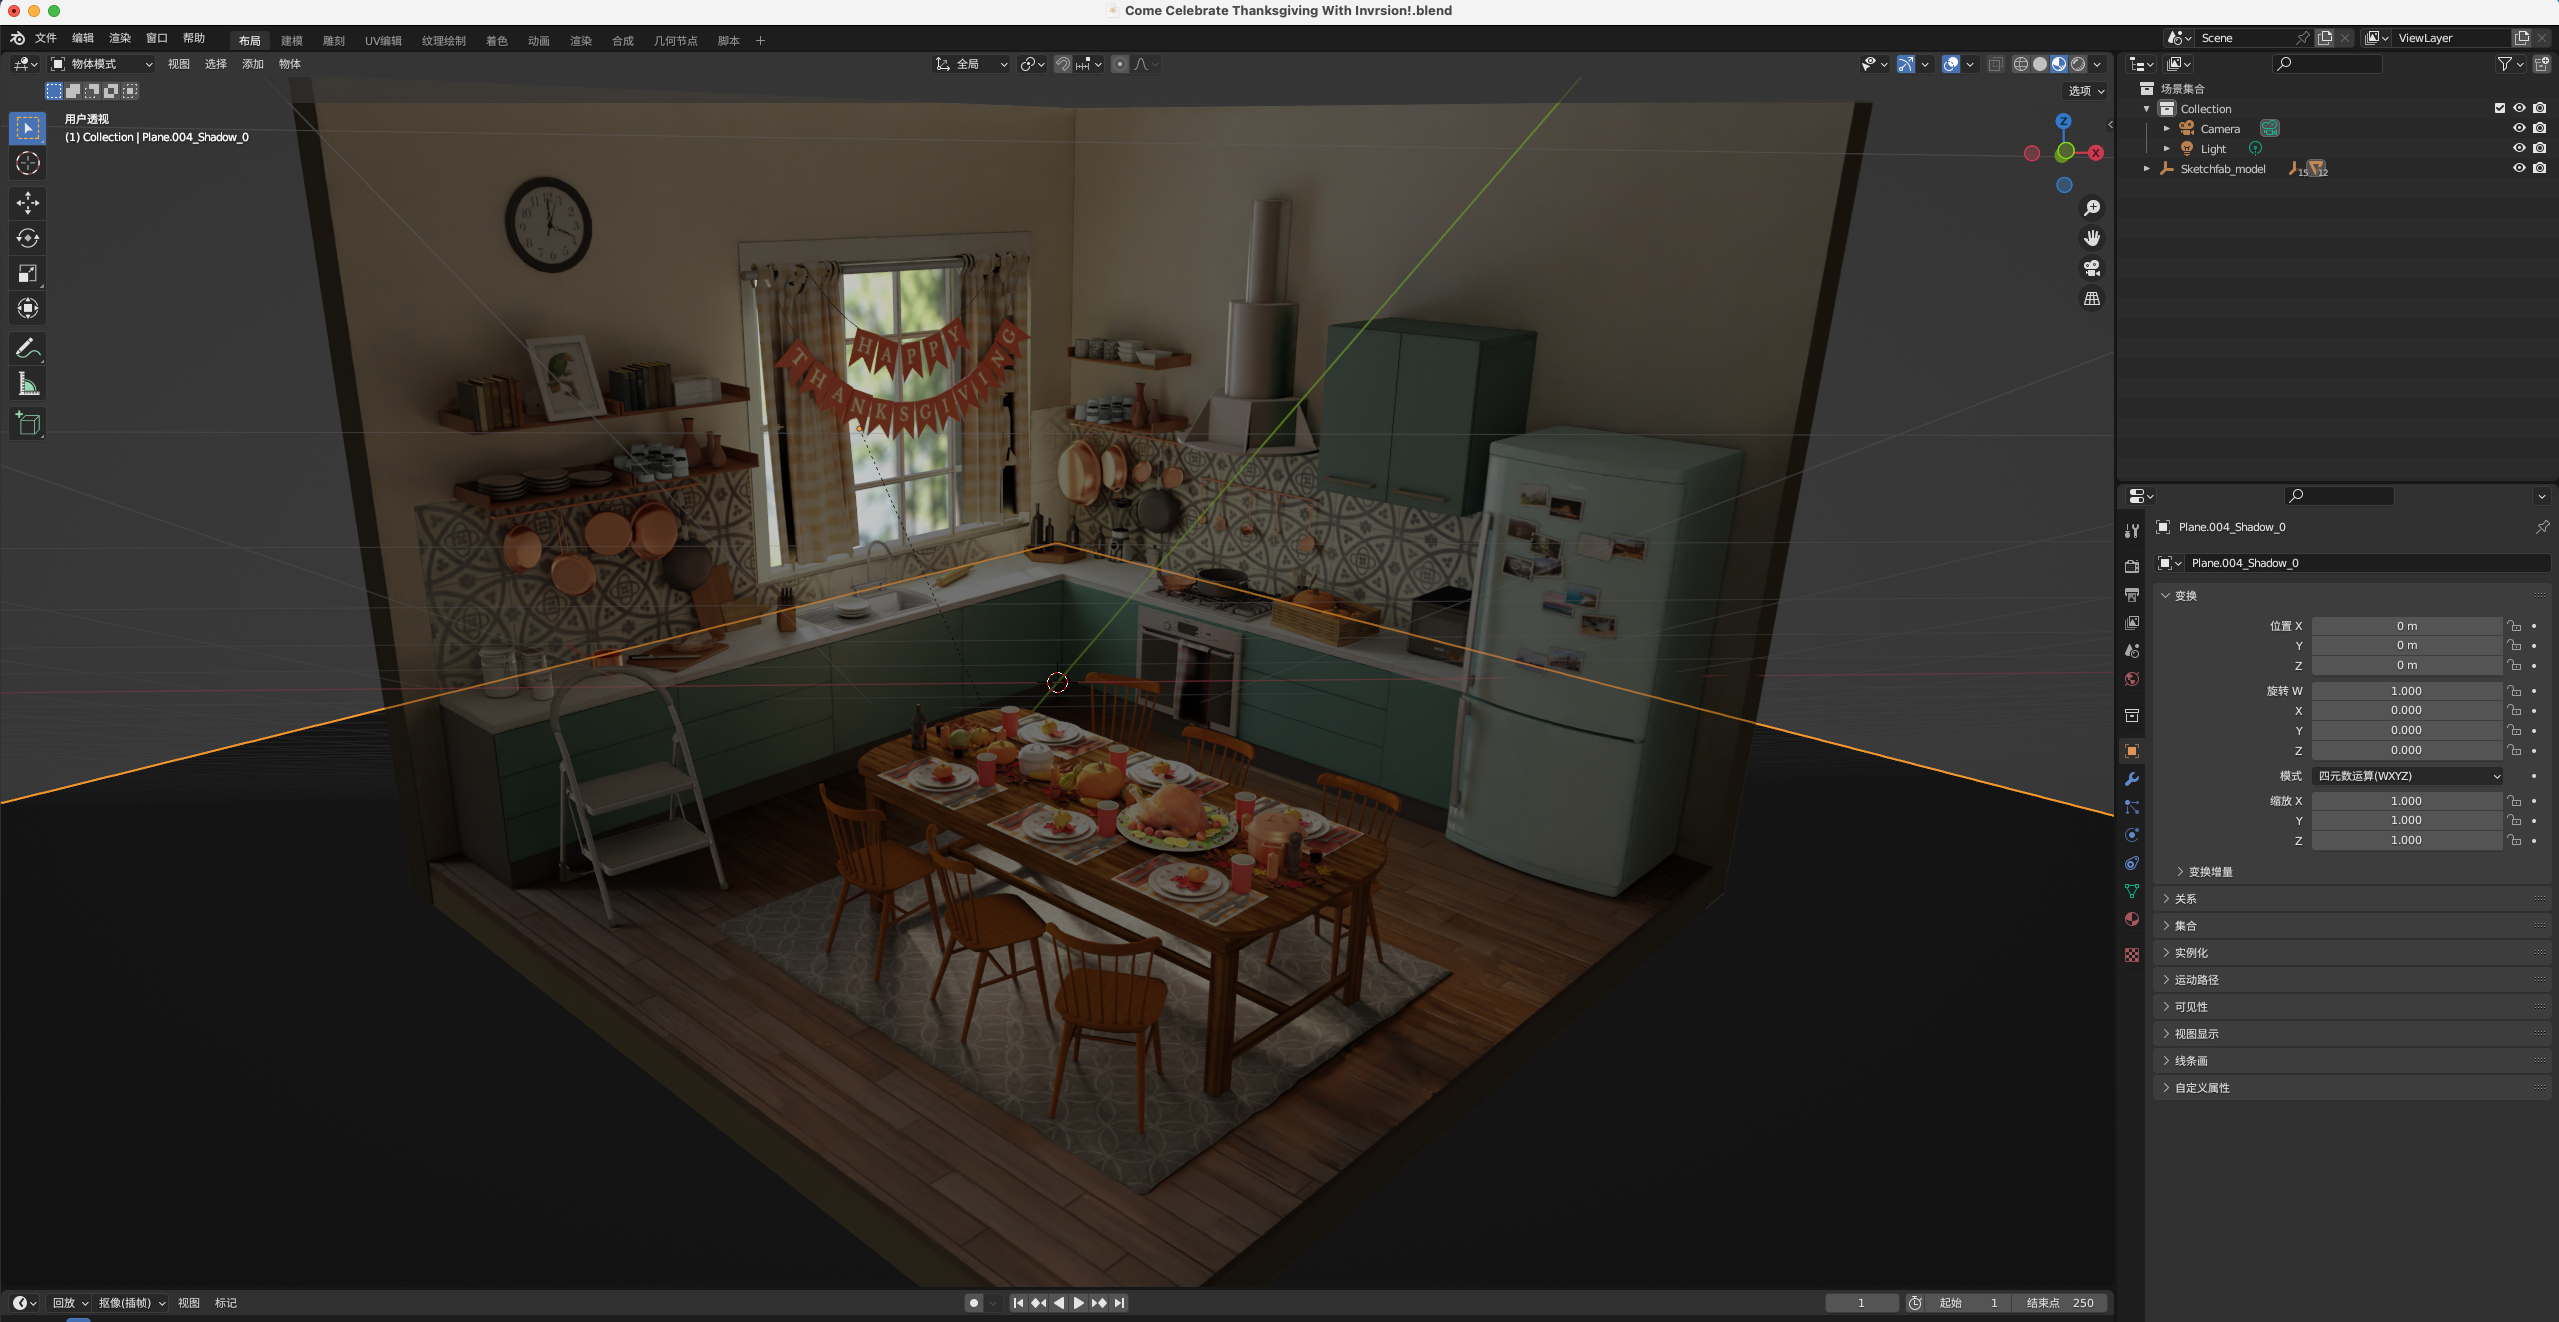The width and height of the screenshot is (2559, 1322).
Task: Select the Cursor tool in left toolbar
Action: pos(28,163)
